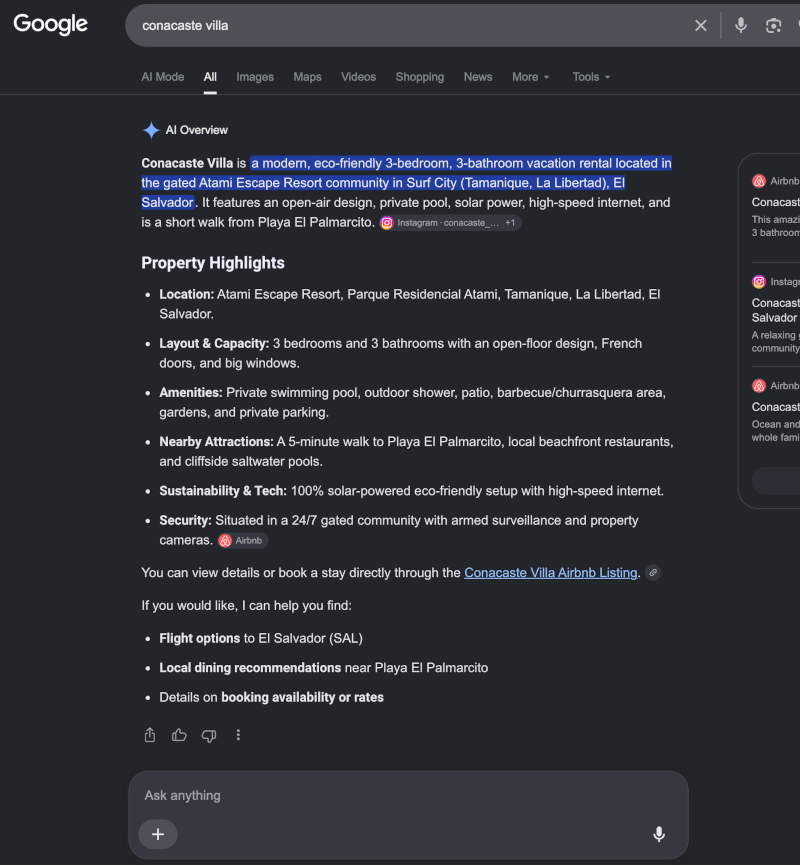Image resolution: width=800 pixels, height=865 pixels.
Task: Click the first Airbnb icon in sources panel
Action: (759, 181)
